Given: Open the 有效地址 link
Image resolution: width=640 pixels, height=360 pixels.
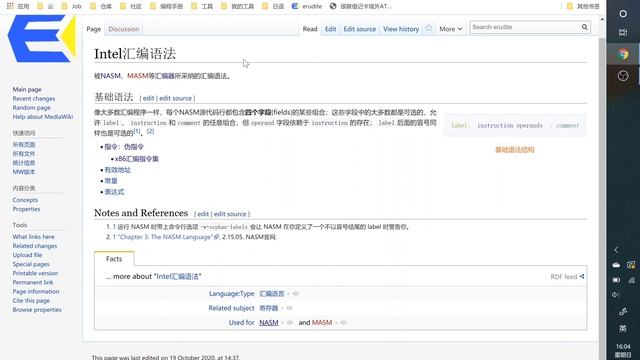Looking at the screenshot, I should pos(118,170).
